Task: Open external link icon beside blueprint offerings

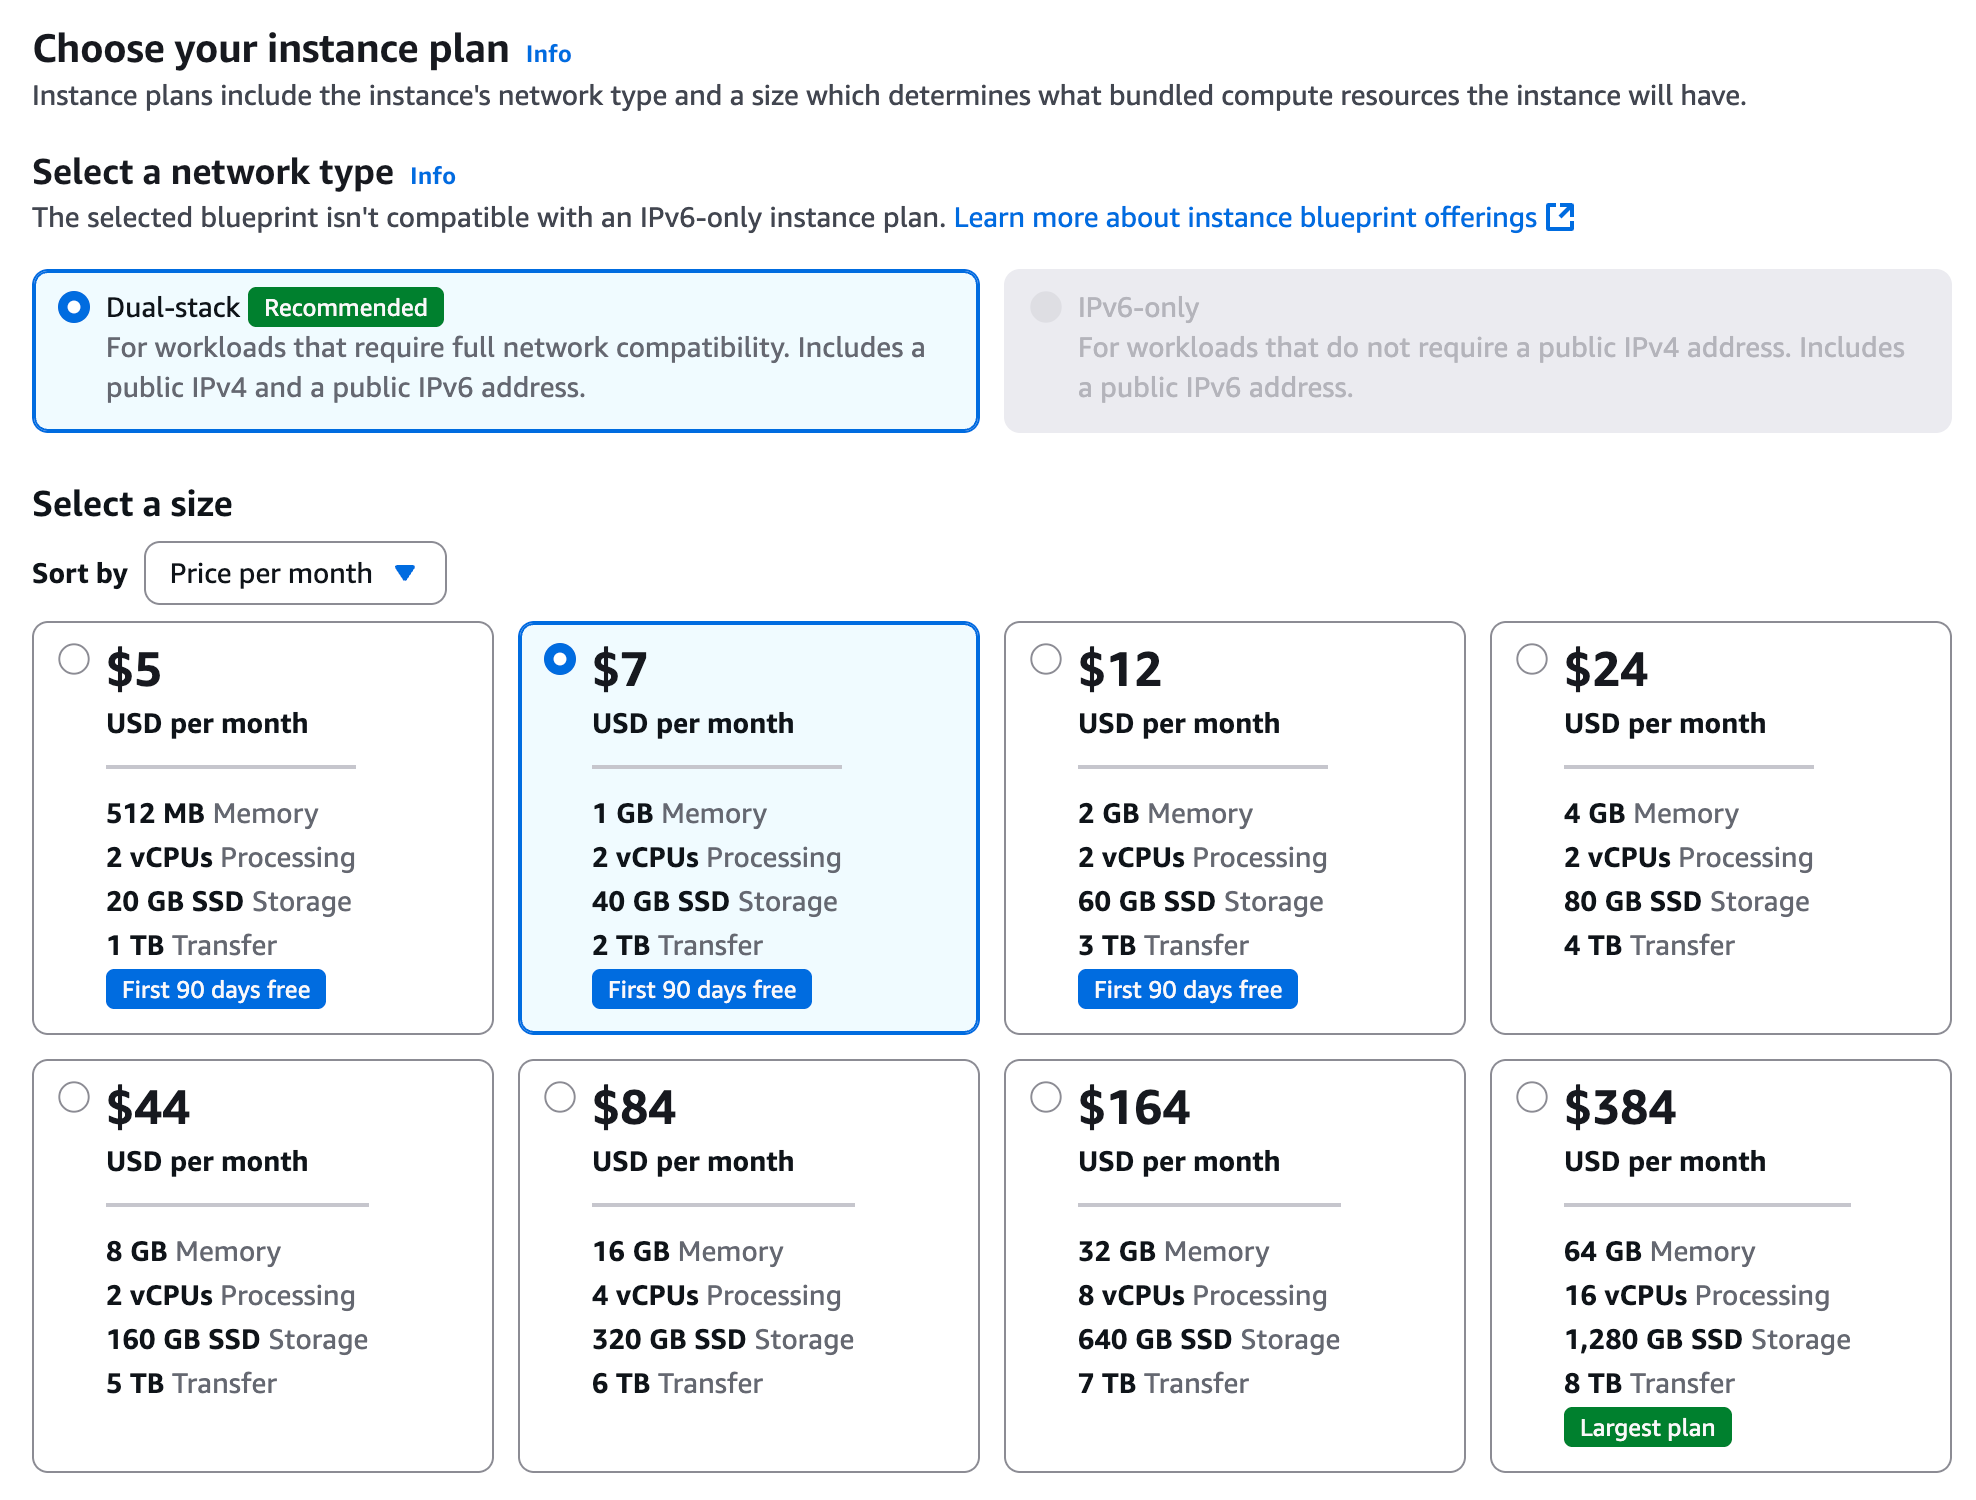Action: tap(1559, 217)
